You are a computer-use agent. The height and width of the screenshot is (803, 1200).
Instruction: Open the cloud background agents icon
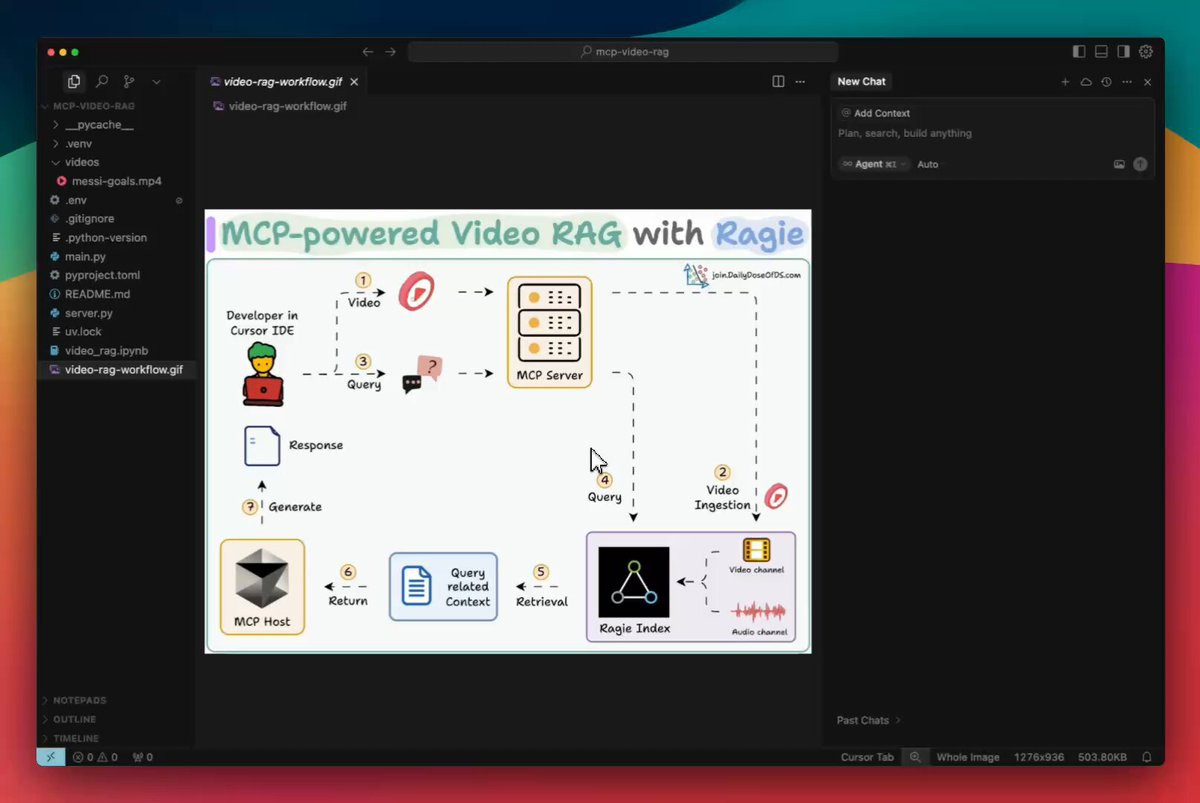tap(1086, 82)
